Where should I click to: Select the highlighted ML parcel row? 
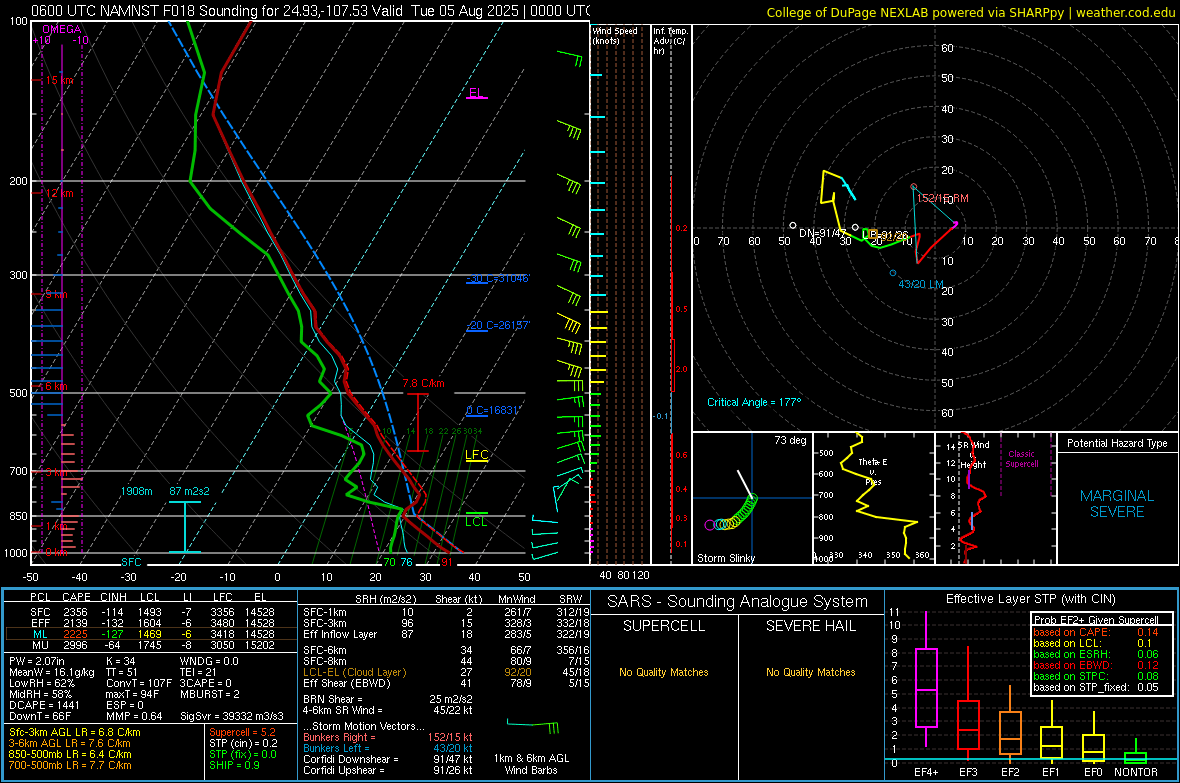click(x=152, y=634)
